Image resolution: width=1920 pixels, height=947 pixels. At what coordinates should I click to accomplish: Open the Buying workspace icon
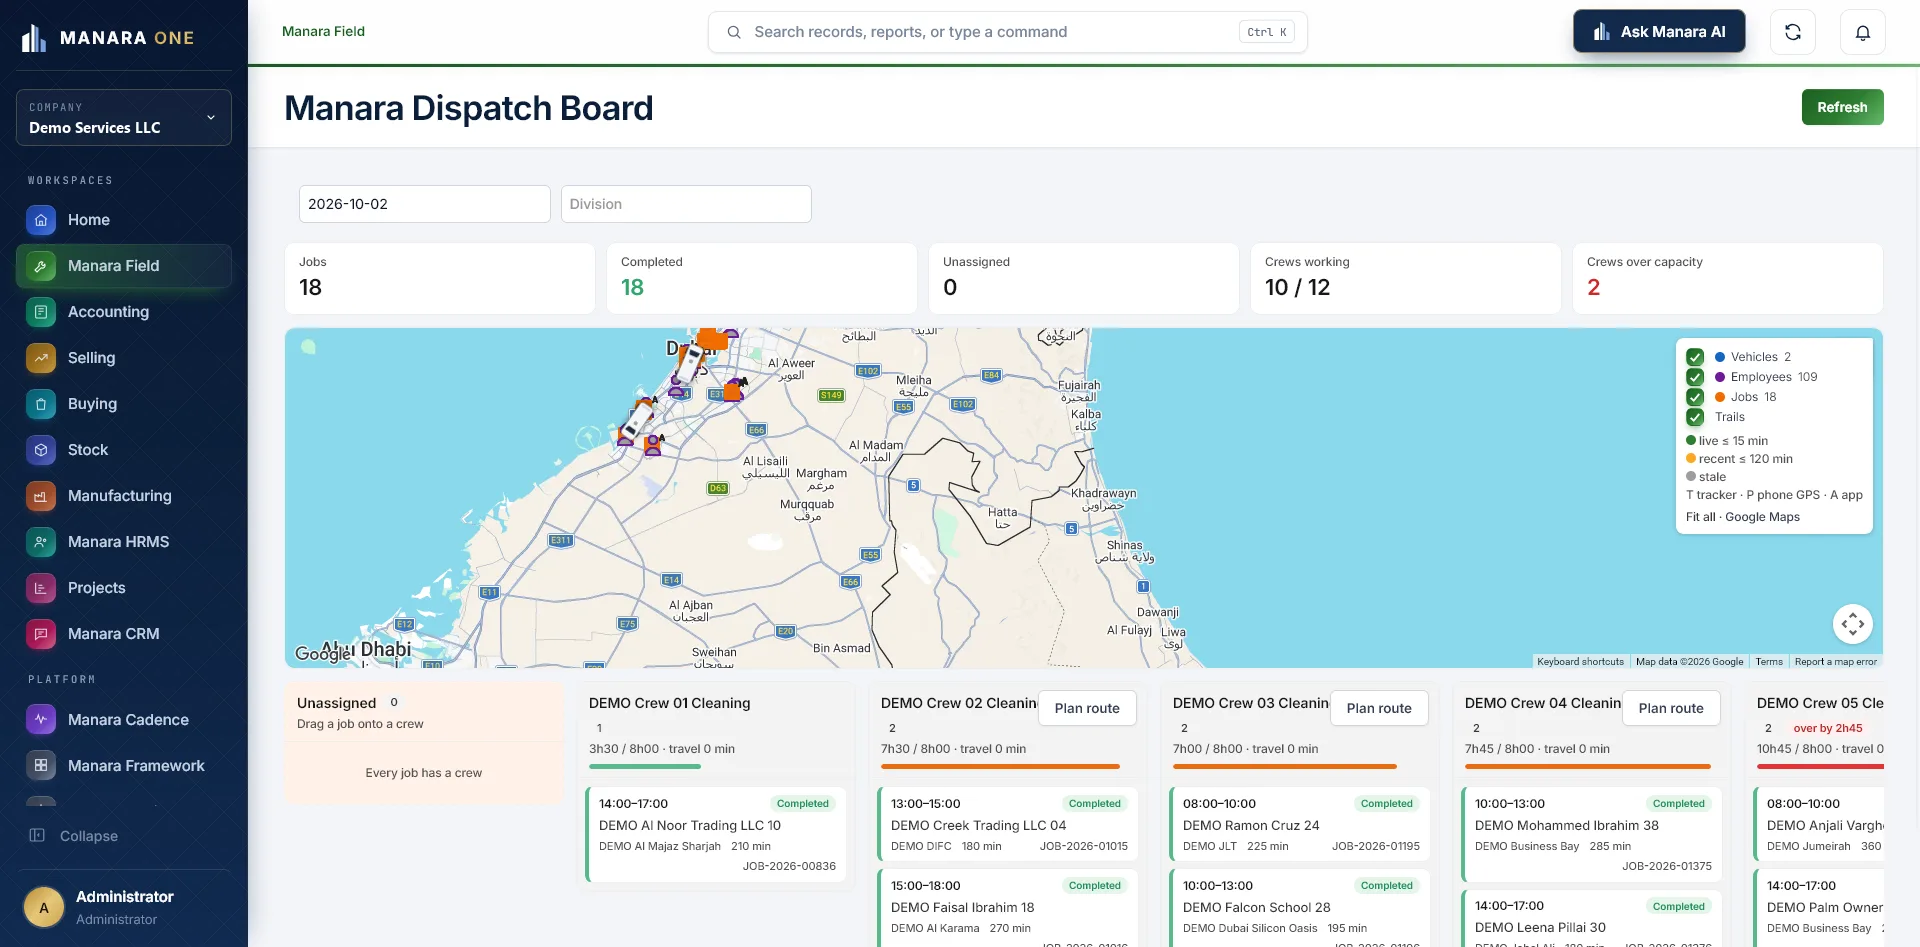pyautogui.click(x=41, y=404)
